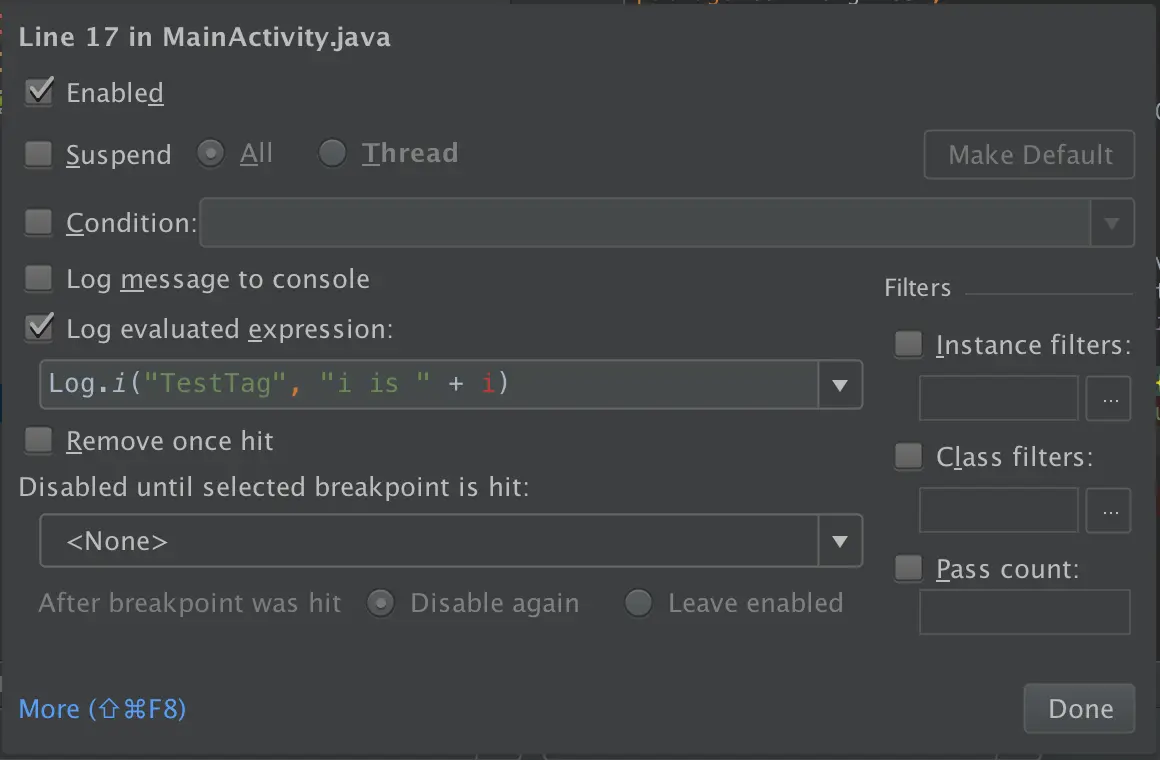Image resolution: width=1160 pixels, height=760 pixels.
Task: Tick the Condition checkbox
Action: point(39,222)
